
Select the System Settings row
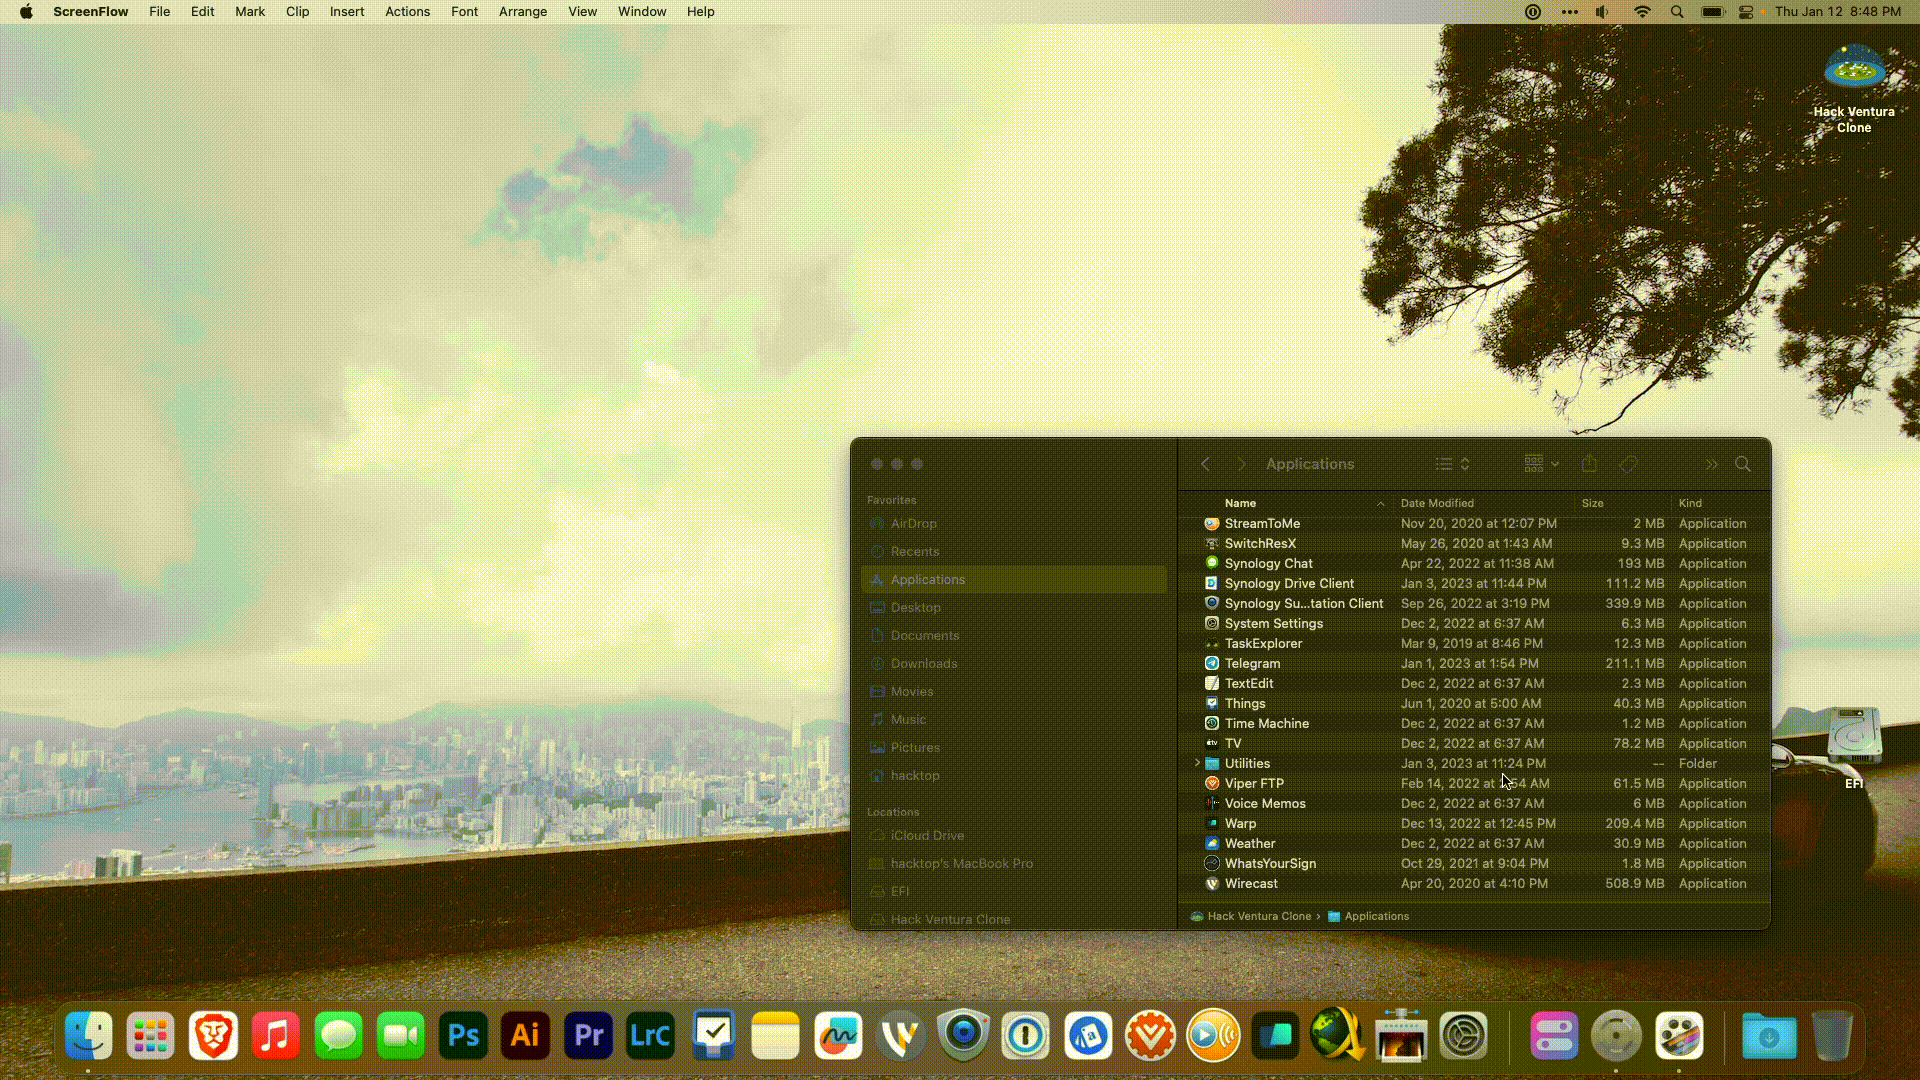[x=1475, y=623]
